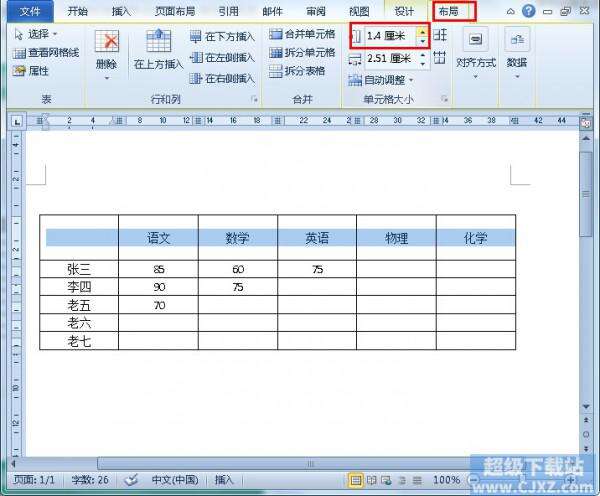
Task: Click the tab selector L button on ruler
Action: (x=17, y=122)
